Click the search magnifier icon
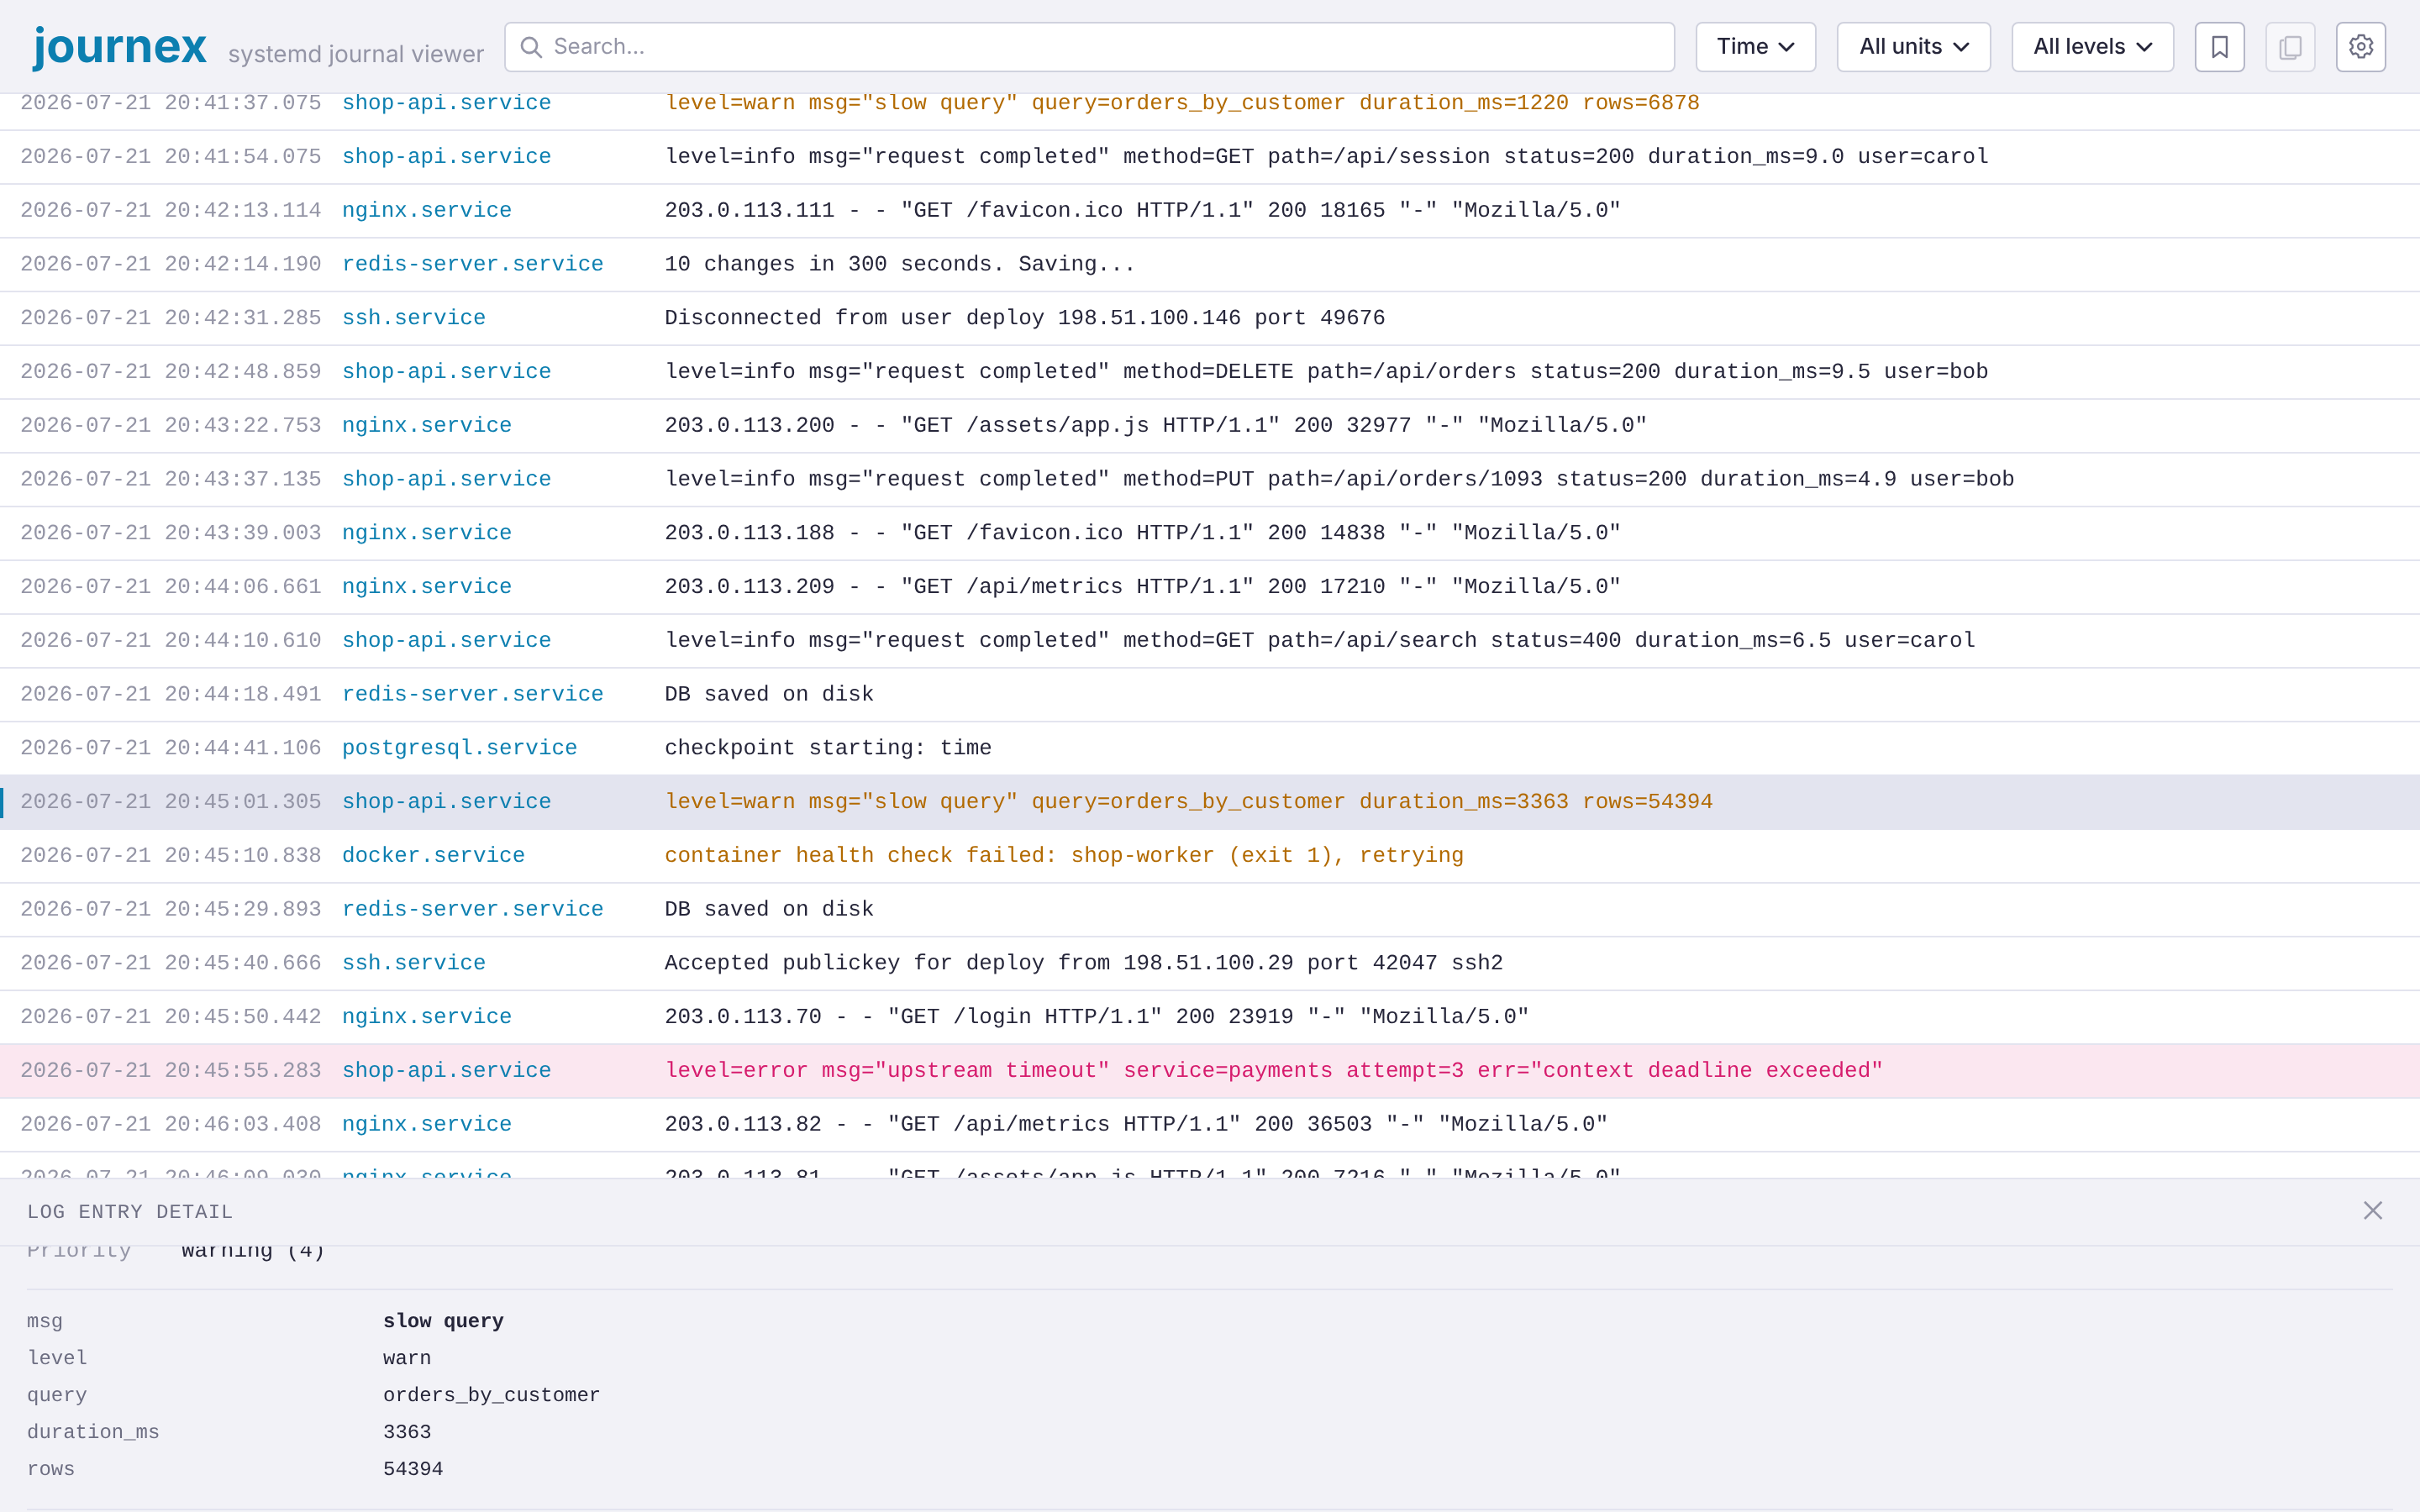 (531, 47)
